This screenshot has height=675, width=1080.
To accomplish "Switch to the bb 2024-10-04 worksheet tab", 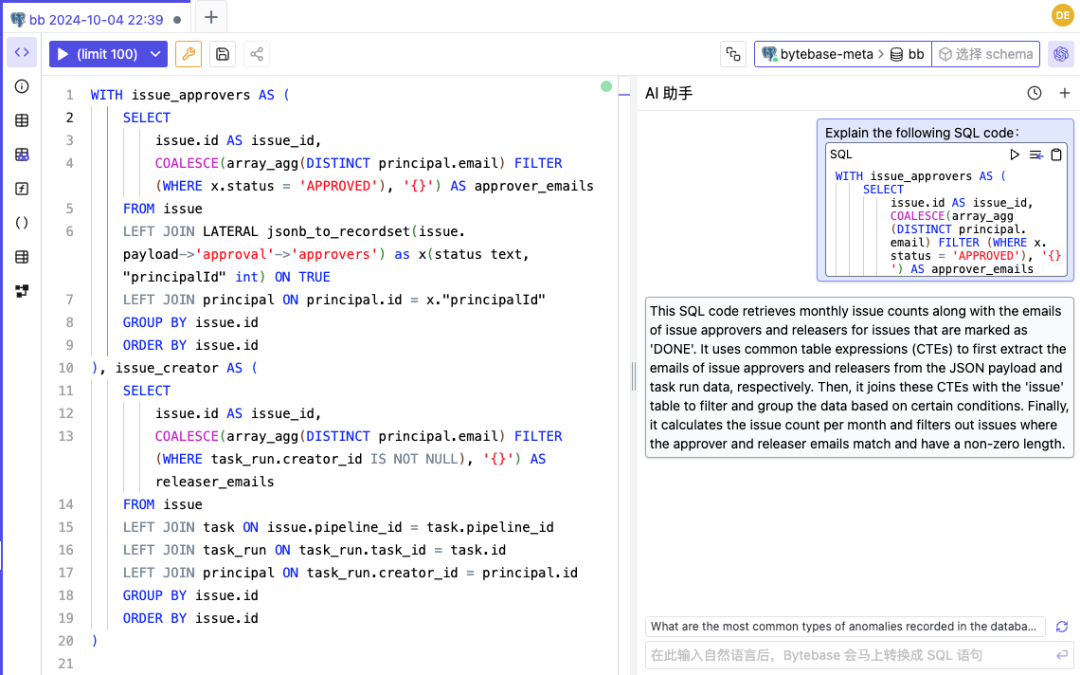I will click(90, 17).
